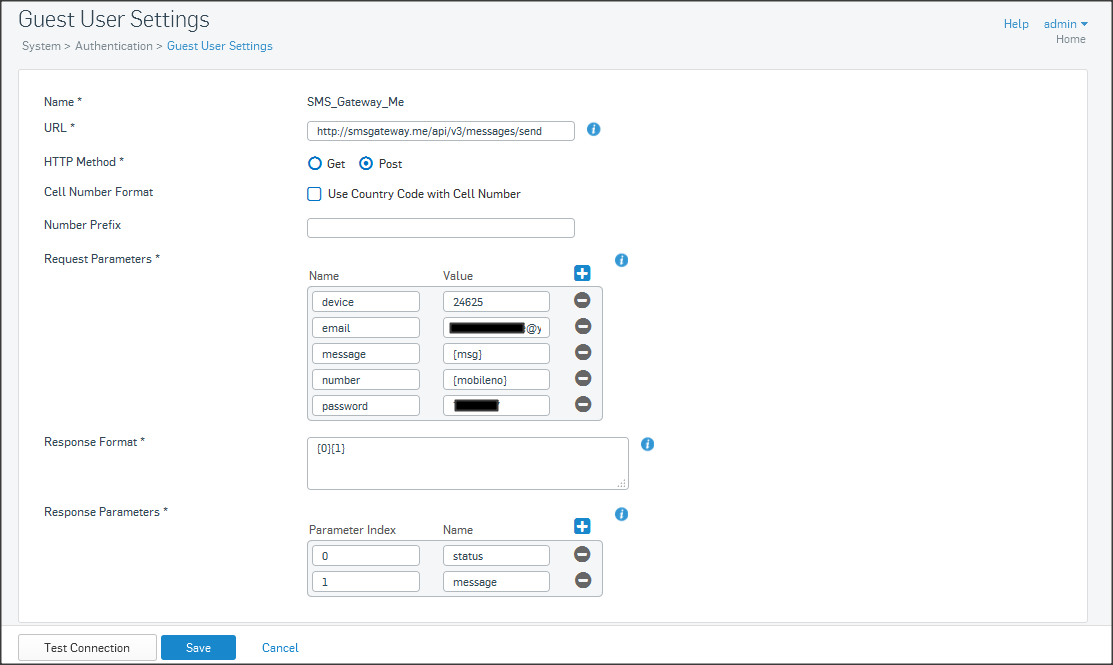Remove the device request parameter row
Image resolution: width=1113 pixels, height=665 pixels.
point(582,300)
